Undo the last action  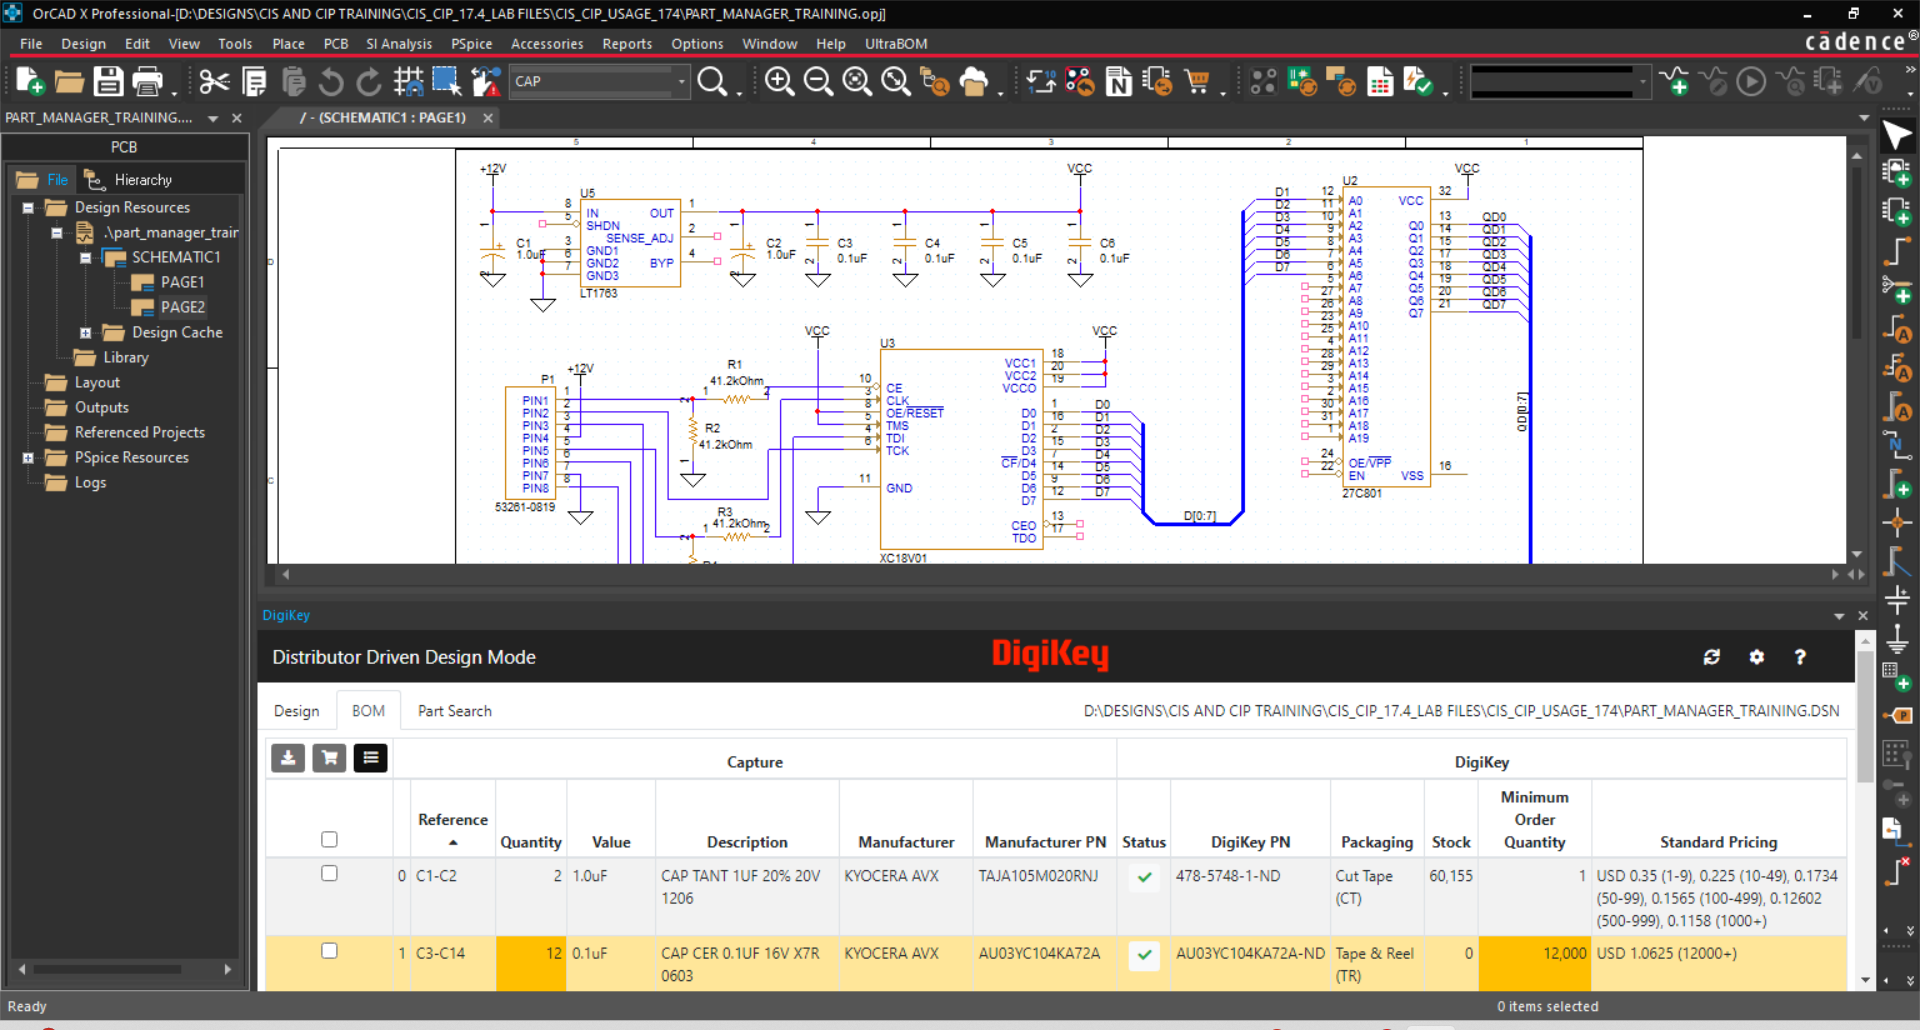tap(331, 81)
